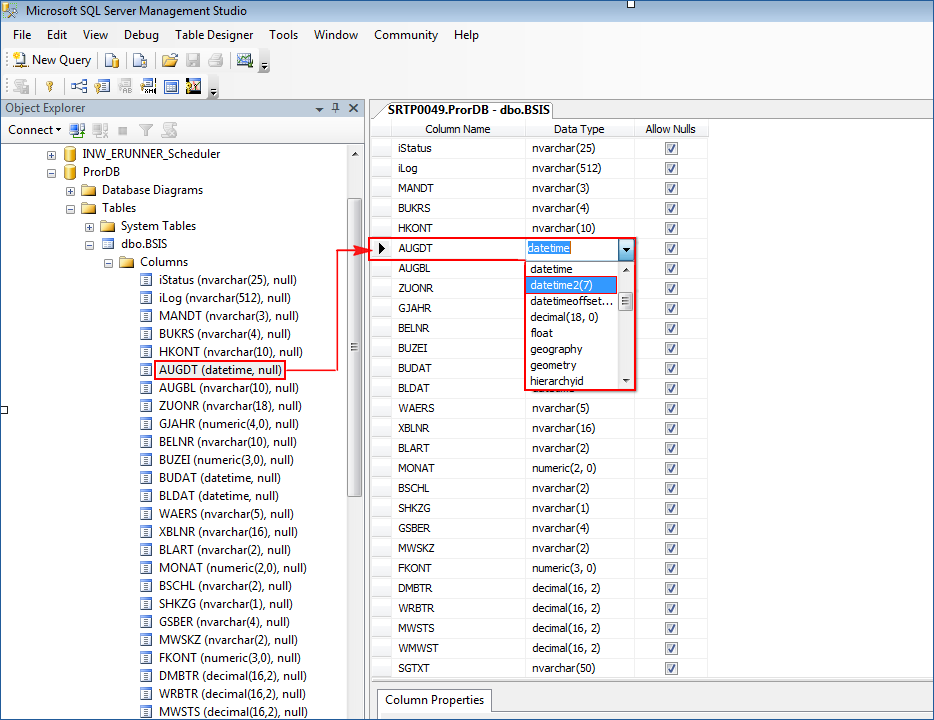The width and height of the screenshot is (934, 720).
Task: Click the Generate Change Script icon
Action: [21, 86]
